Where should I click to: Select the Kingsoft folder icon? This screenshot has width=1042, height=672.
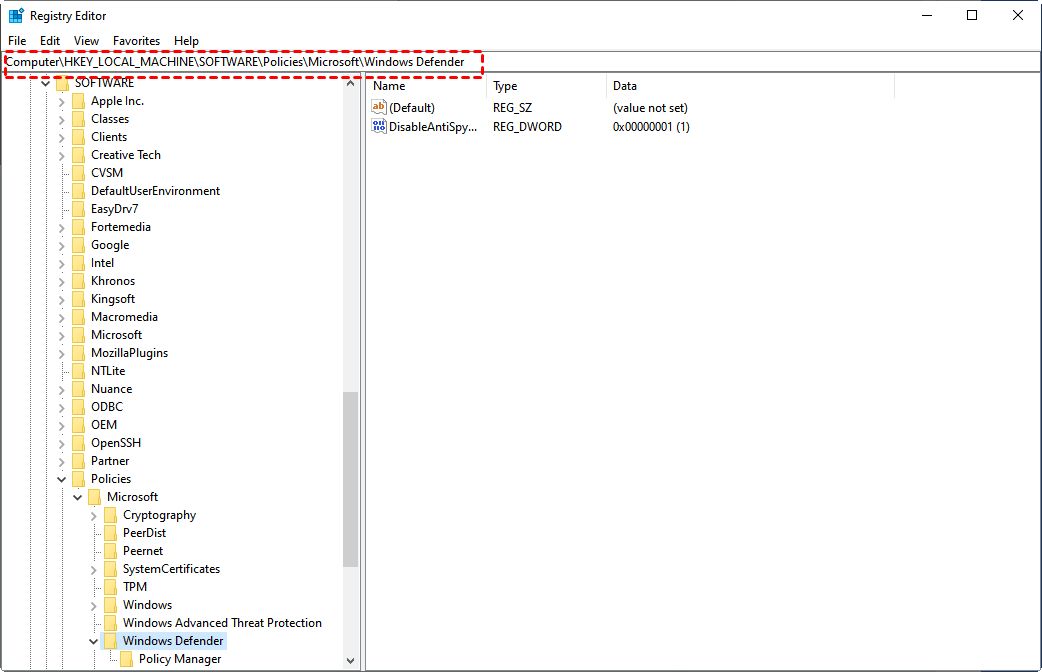click(78, 298)
